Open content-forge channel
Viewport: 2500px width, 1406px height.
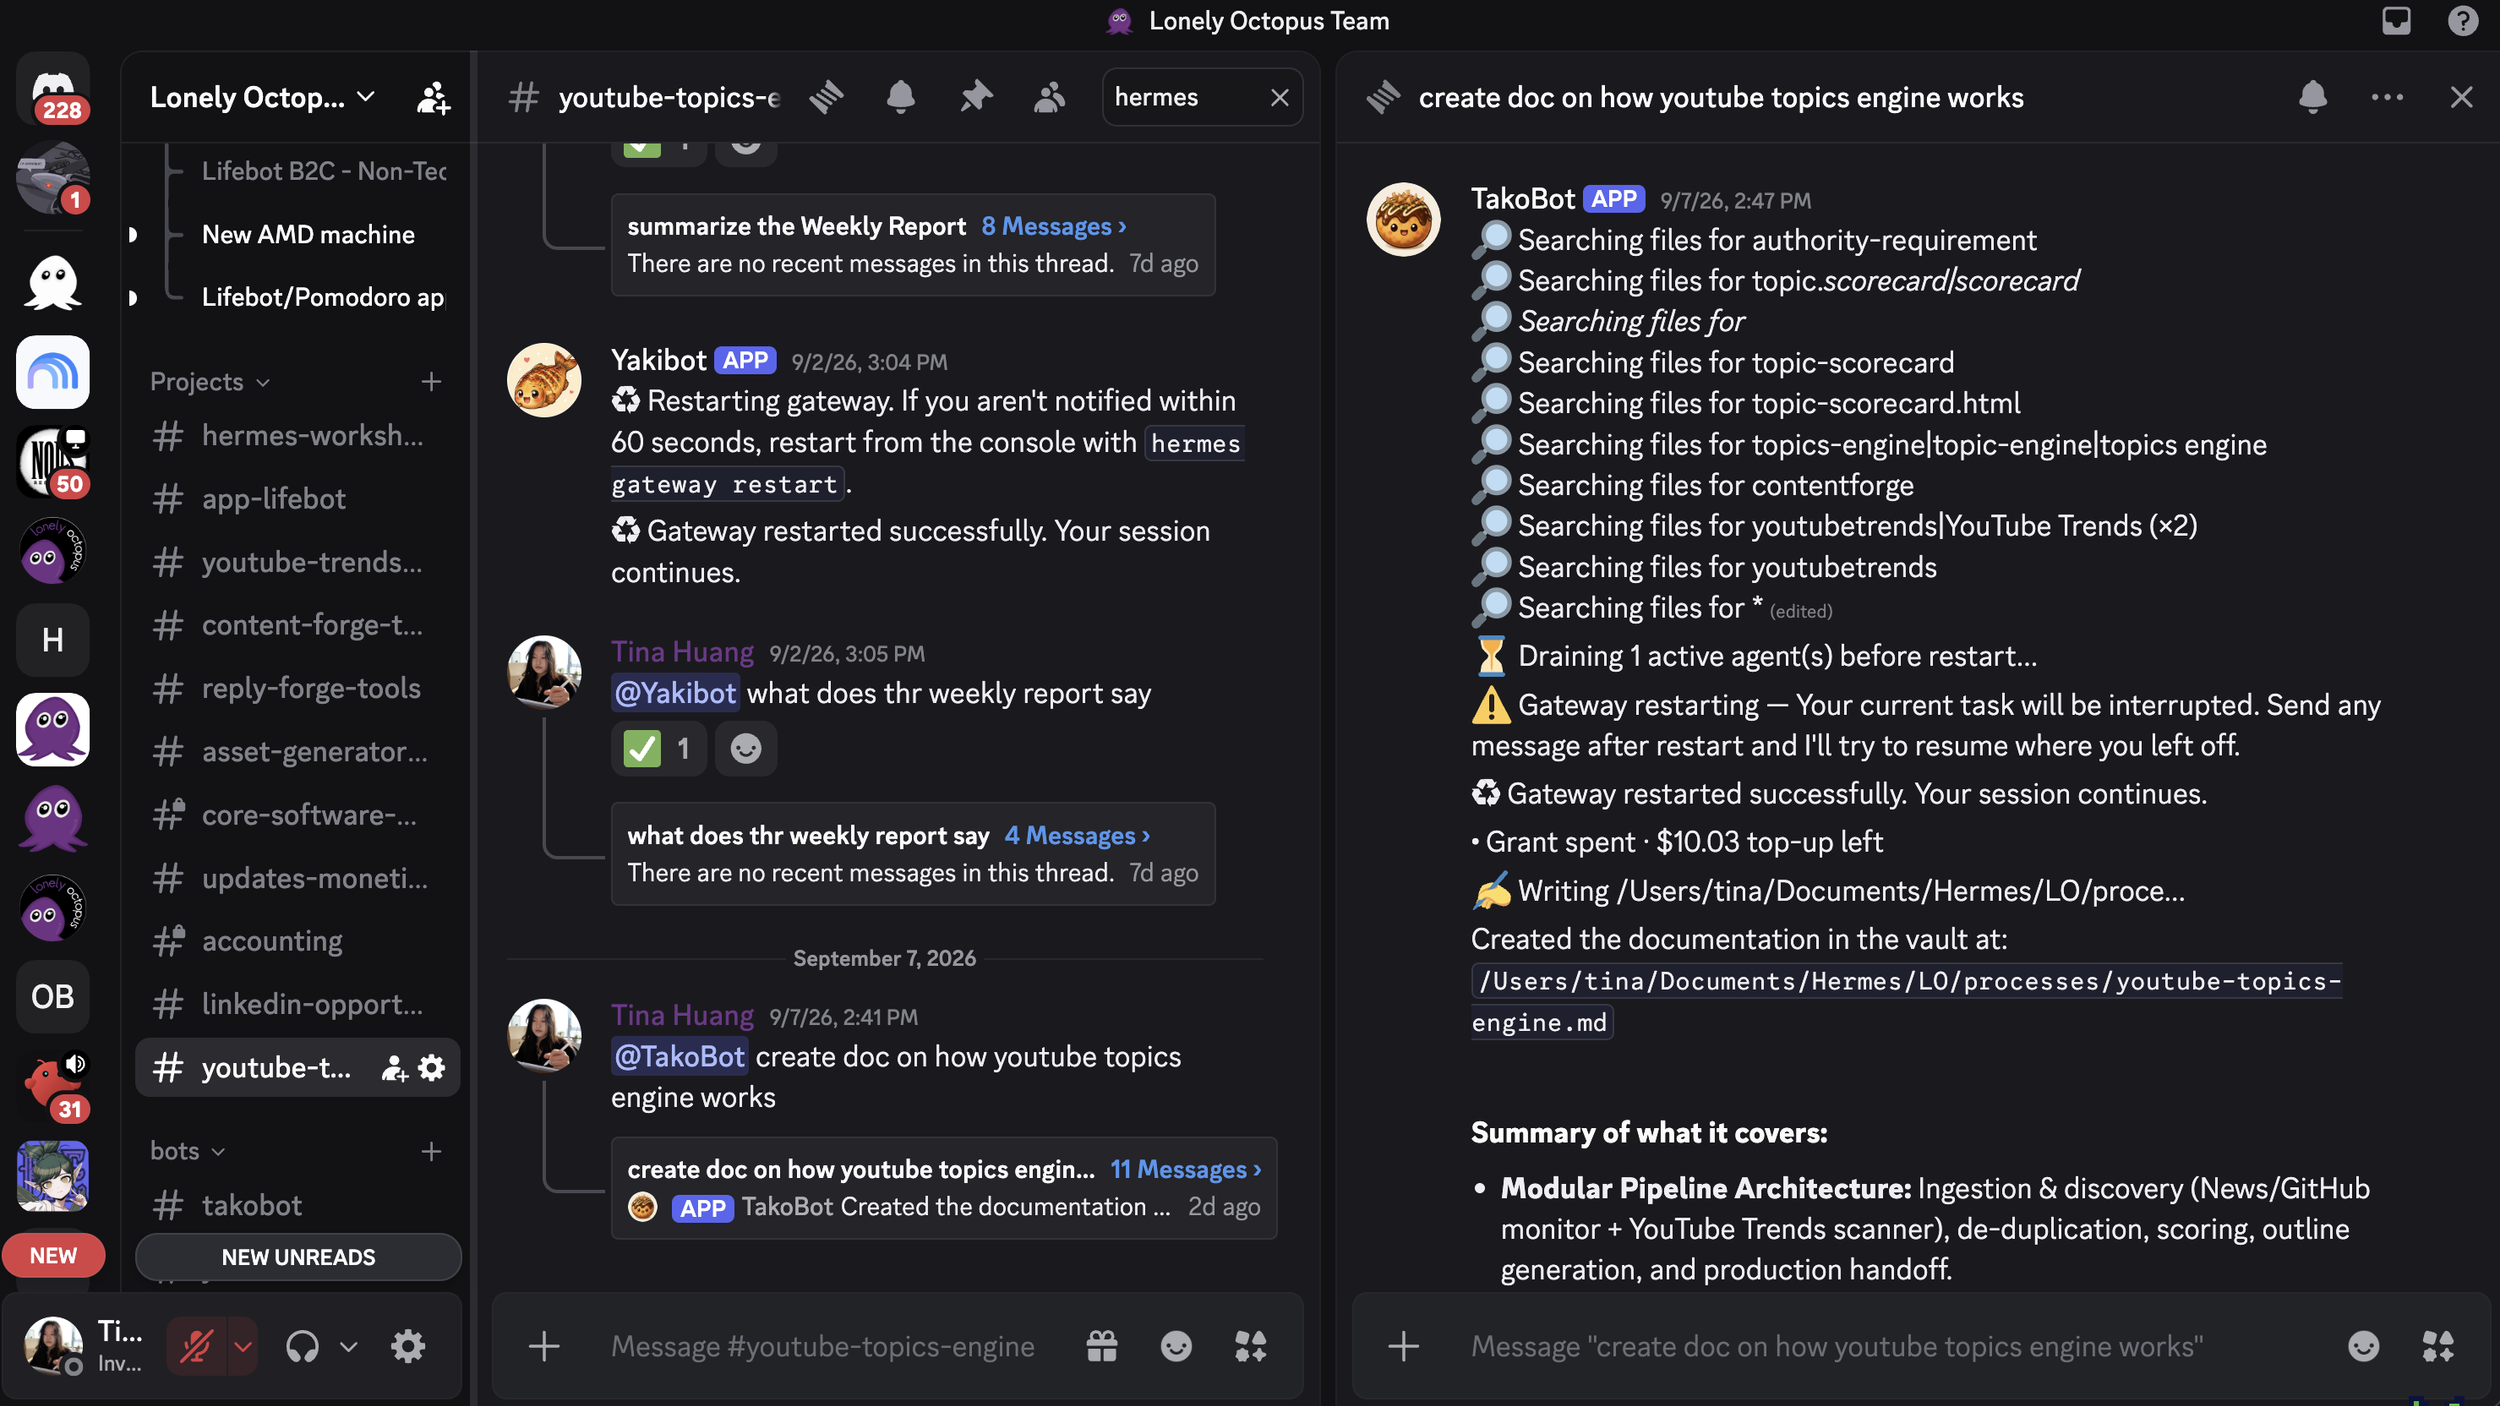(x=297, y=625)
